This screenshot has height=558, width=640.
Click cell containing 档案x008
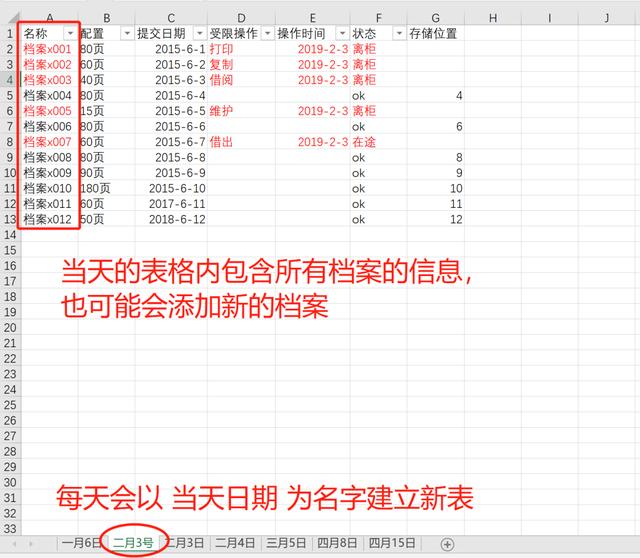(x=49, y=158)
